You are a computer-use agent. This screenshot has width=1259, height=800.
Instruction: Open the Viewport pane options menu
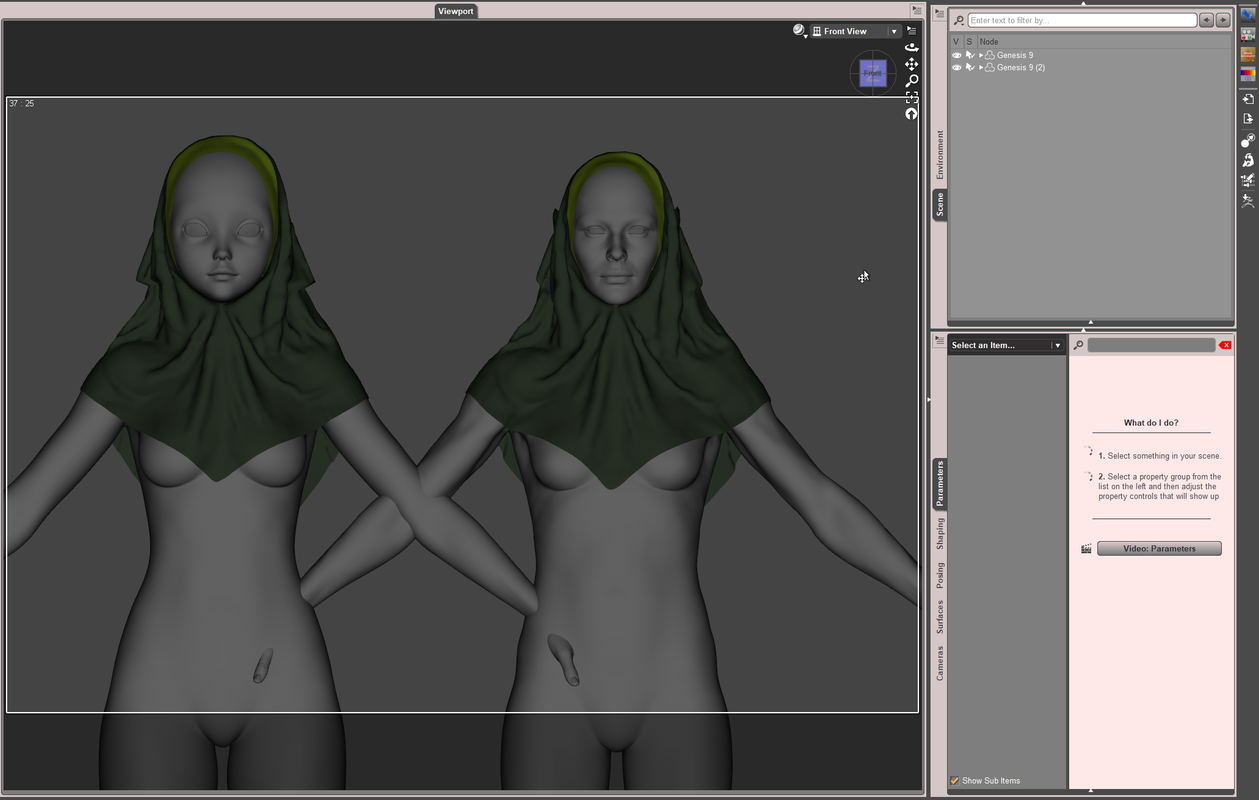(917, 10)
